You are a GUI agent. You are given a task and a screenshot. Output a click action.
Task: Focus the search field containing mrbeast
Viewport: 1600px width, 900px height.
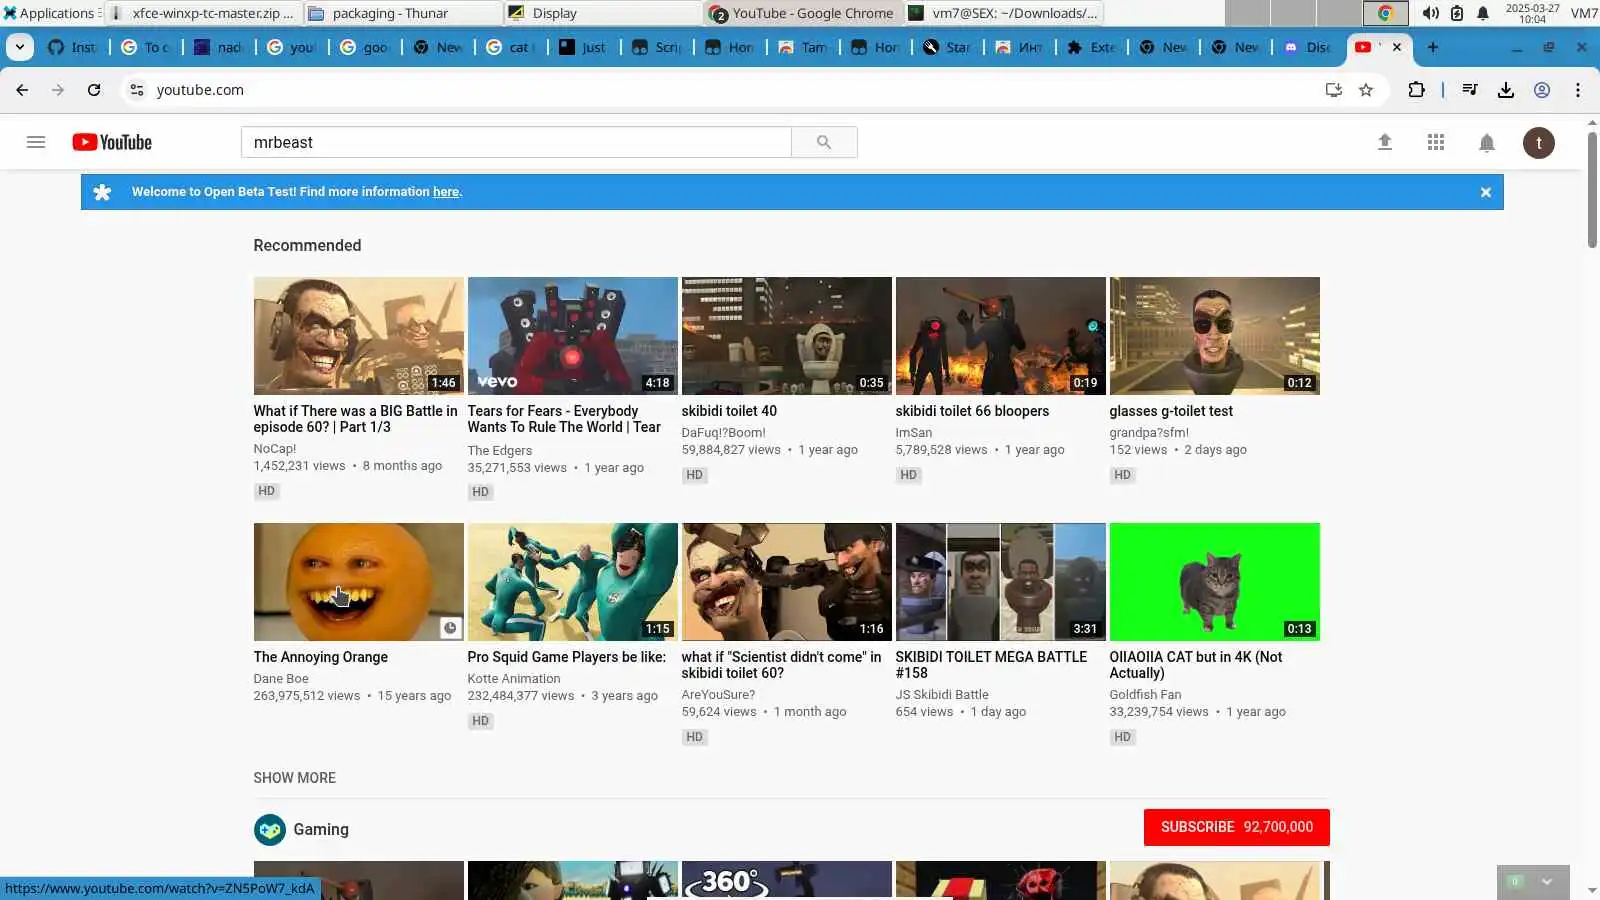click(x=516, y=142)
